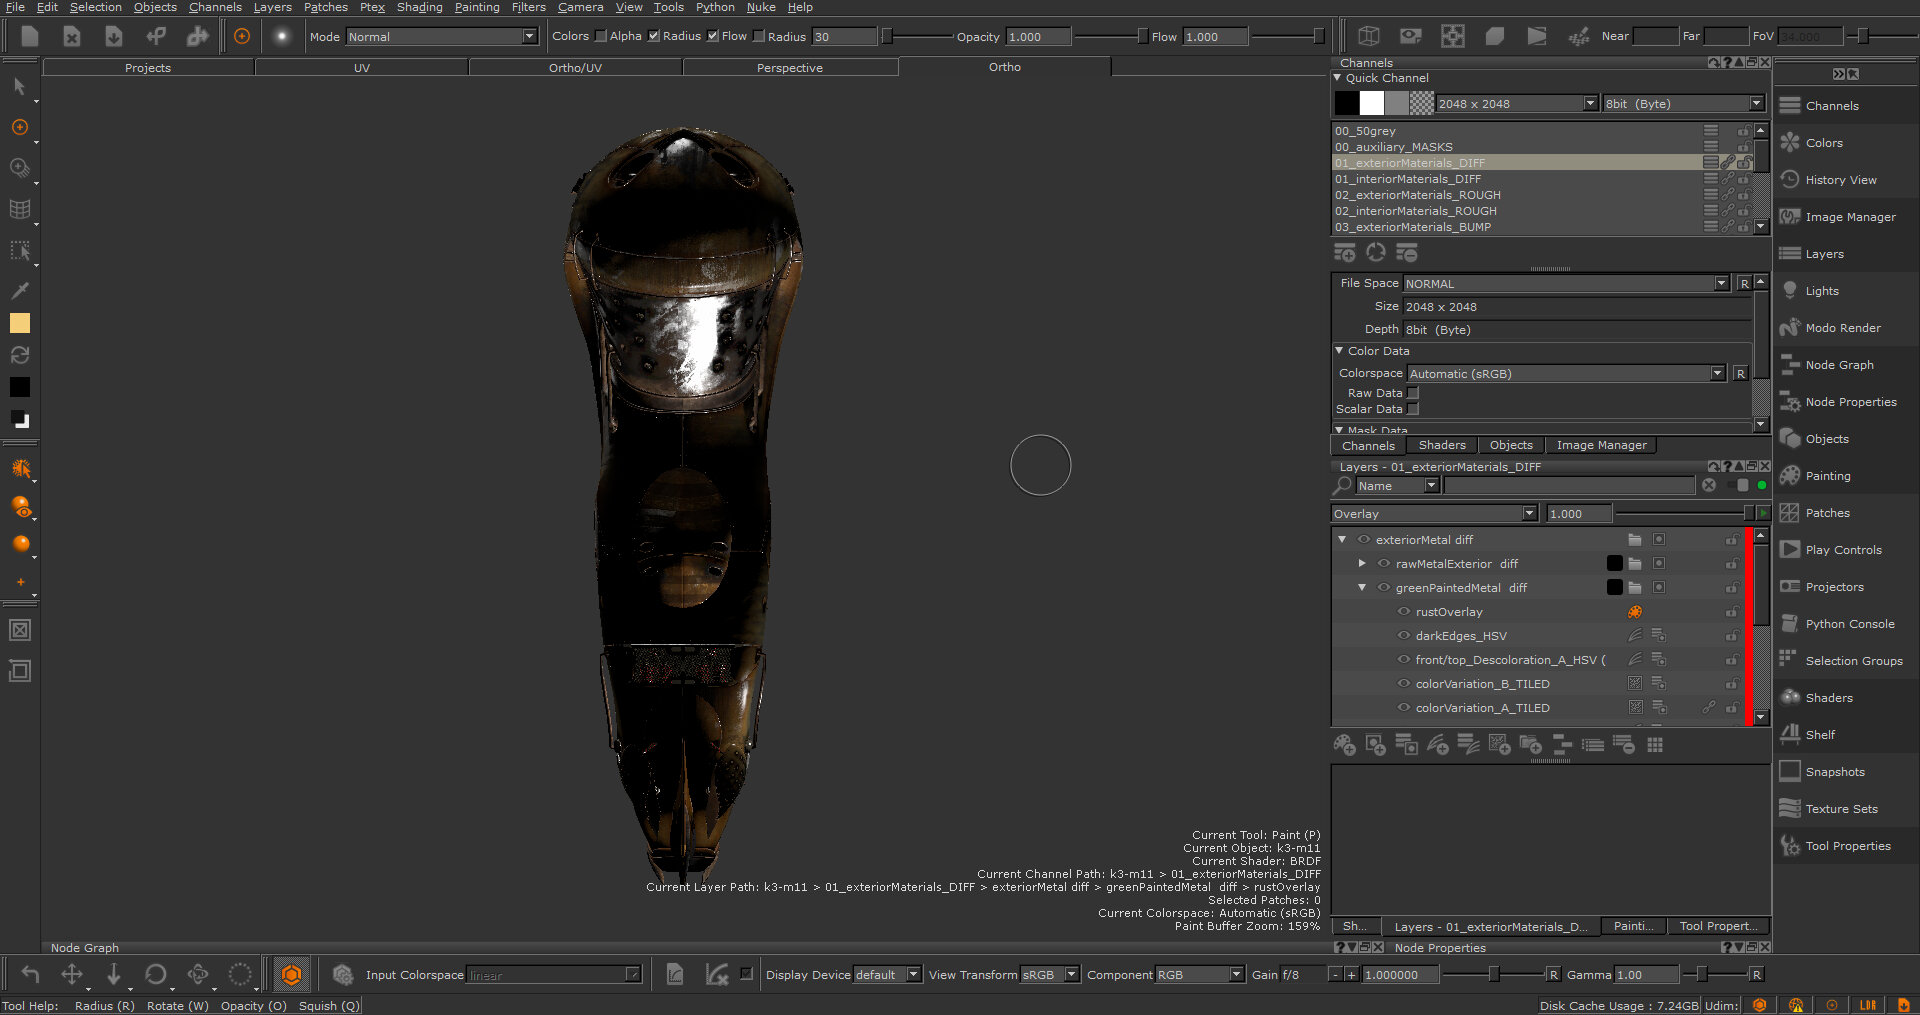The height and width of the screenshot is (1015, 1920).
Task: Enable the Raw Data checkbox
Action: pyautogui.click(x=1413, y=393)
